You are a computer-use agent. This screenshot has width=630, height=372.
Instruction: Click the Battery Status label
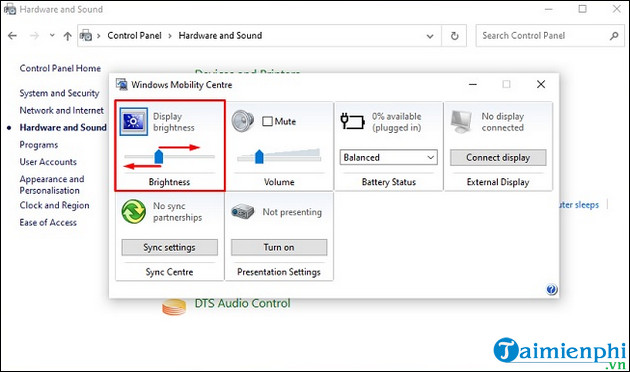click(x=389, y=182)
